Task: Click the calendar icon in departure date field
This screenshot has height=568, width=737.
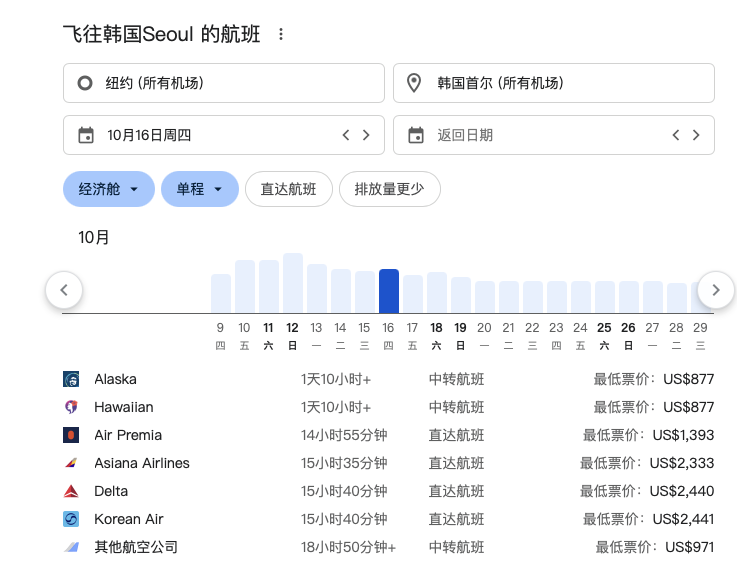Action: coord(86,135)
